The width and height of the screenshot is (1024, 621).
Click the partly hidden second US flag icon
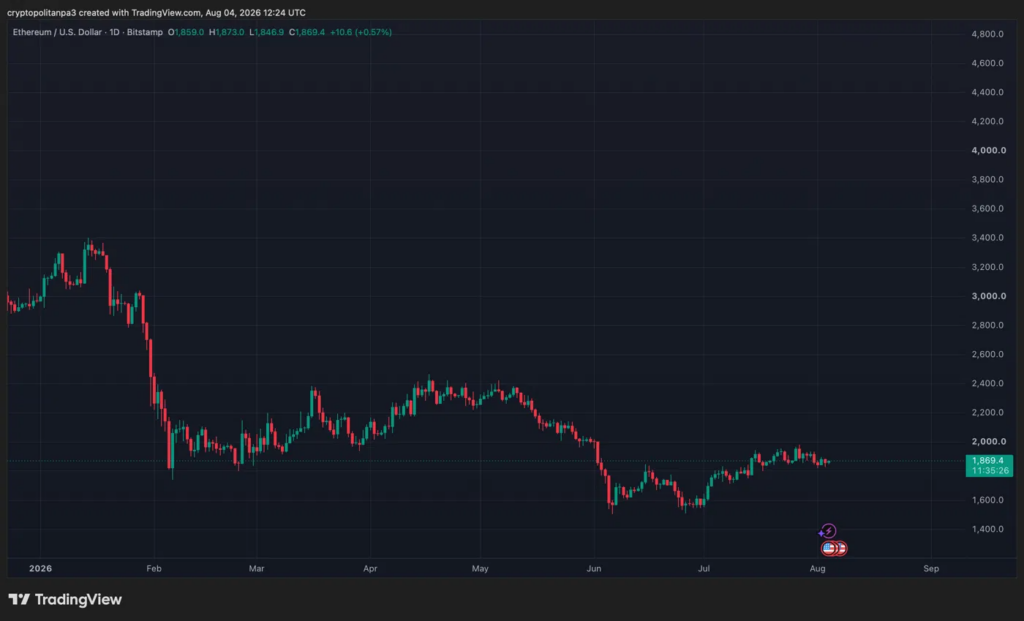pos(842,549)
